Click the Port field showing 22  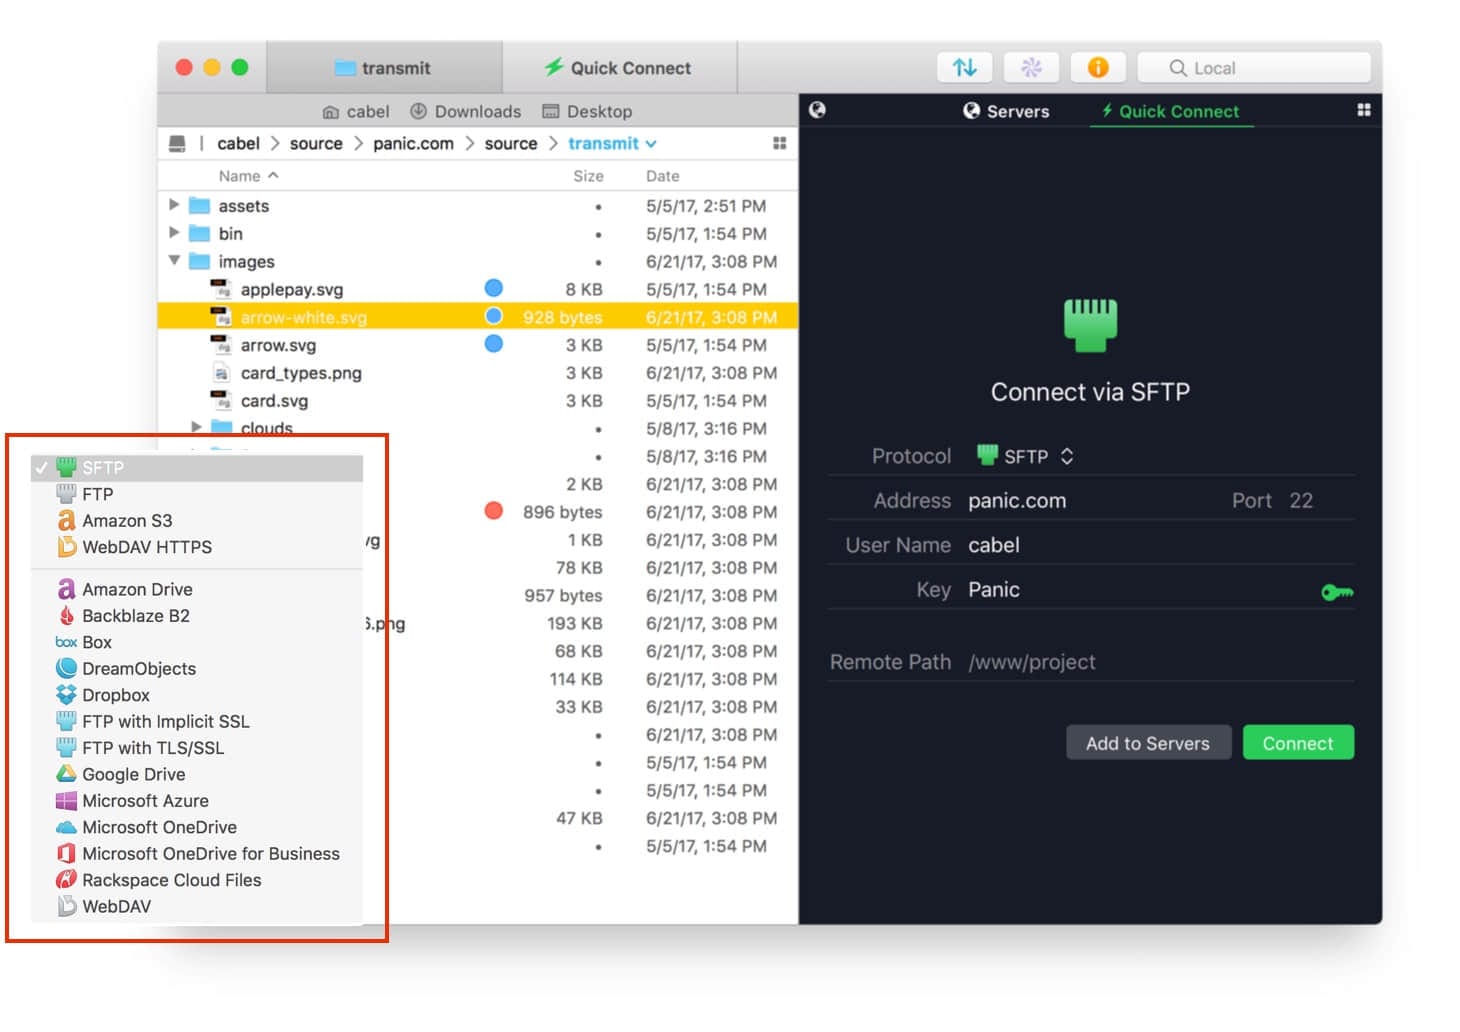click(1302, 500)
